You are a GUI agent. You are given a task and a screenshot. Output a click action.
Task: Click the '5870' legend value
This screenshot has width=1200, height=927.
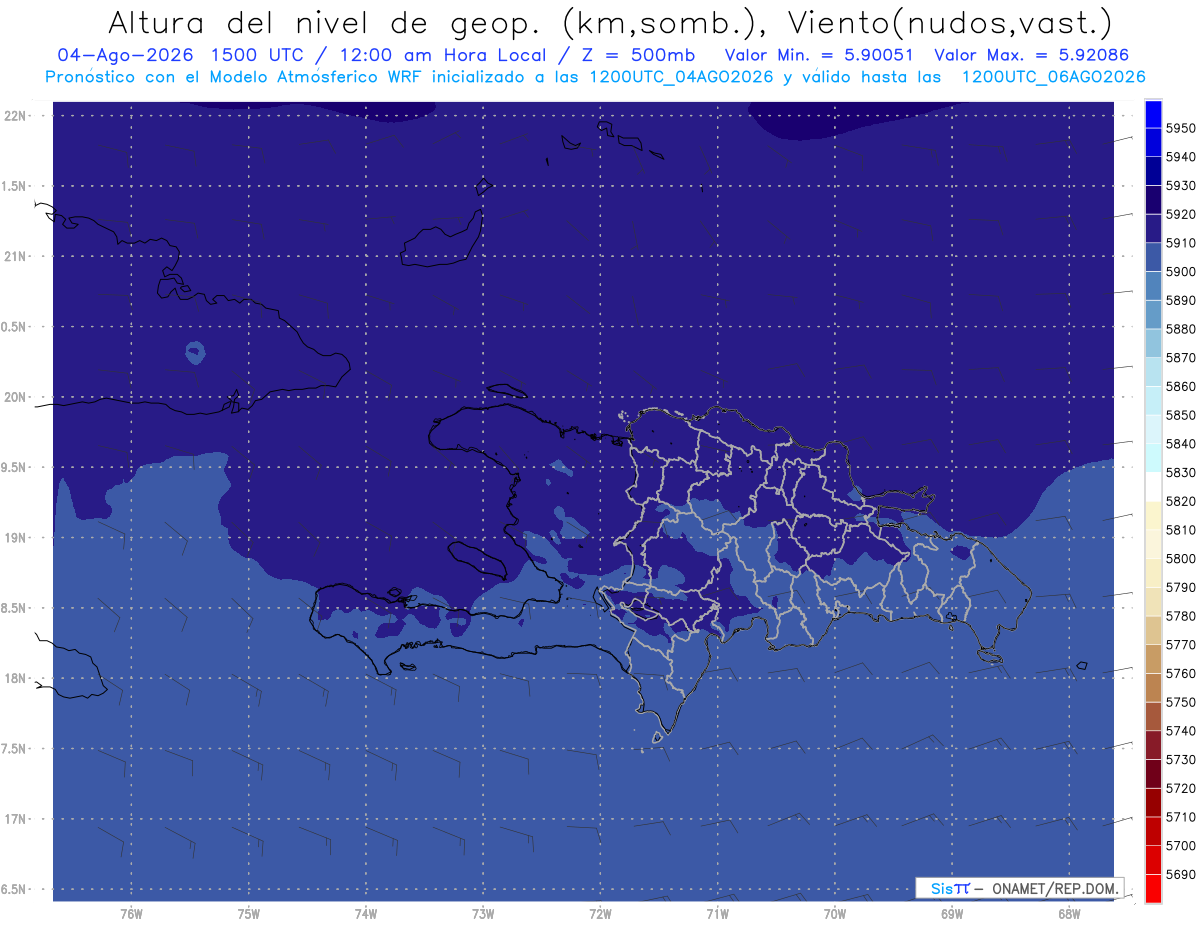[x=1180, y=358]
